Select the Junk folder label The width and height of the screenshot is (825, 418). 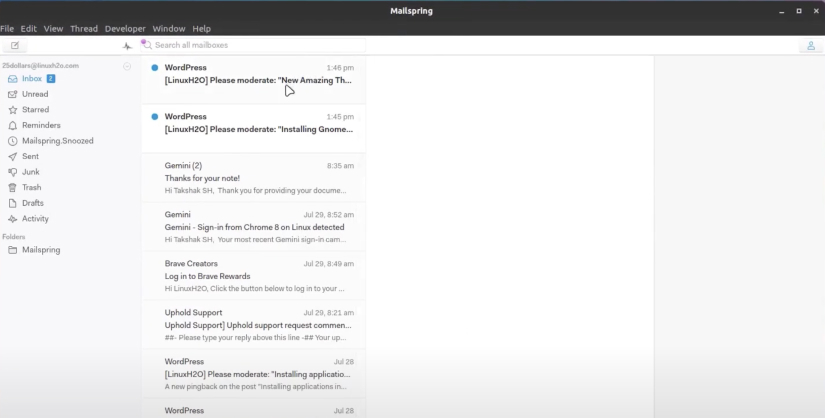(31, 172)
